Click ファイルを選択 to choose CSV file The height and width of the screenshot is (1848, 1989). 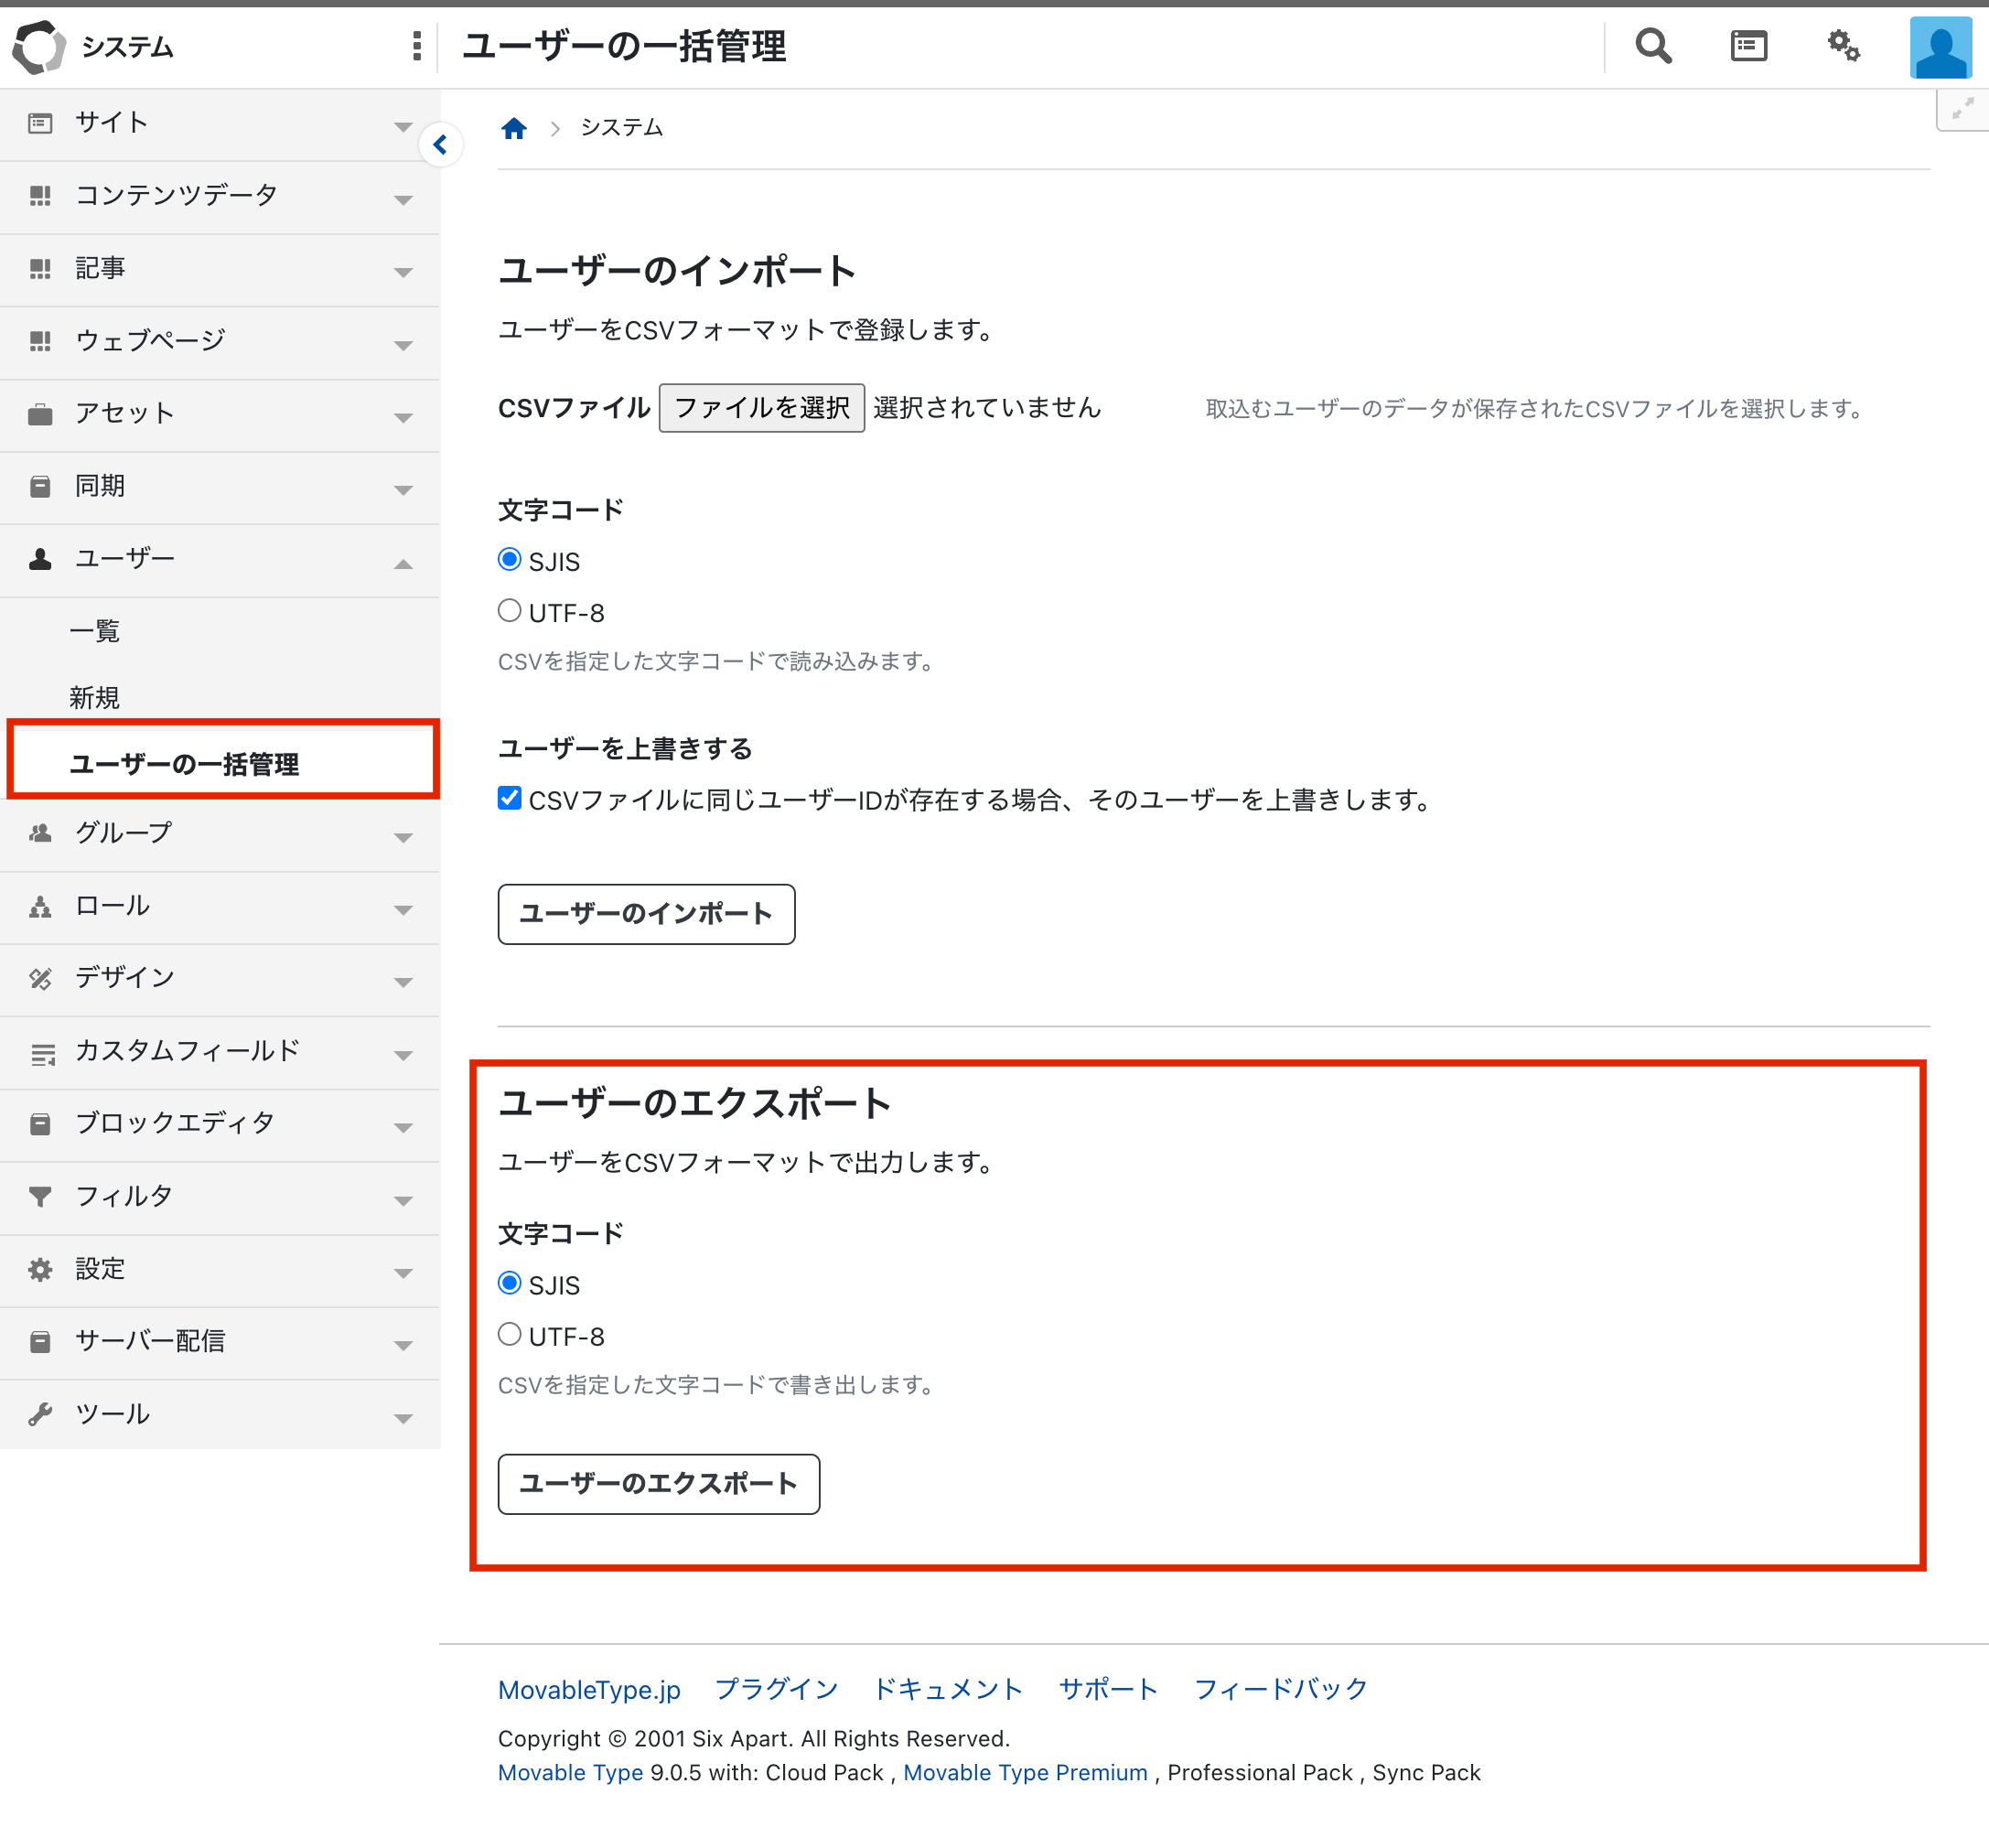click(x=761, y=408)
